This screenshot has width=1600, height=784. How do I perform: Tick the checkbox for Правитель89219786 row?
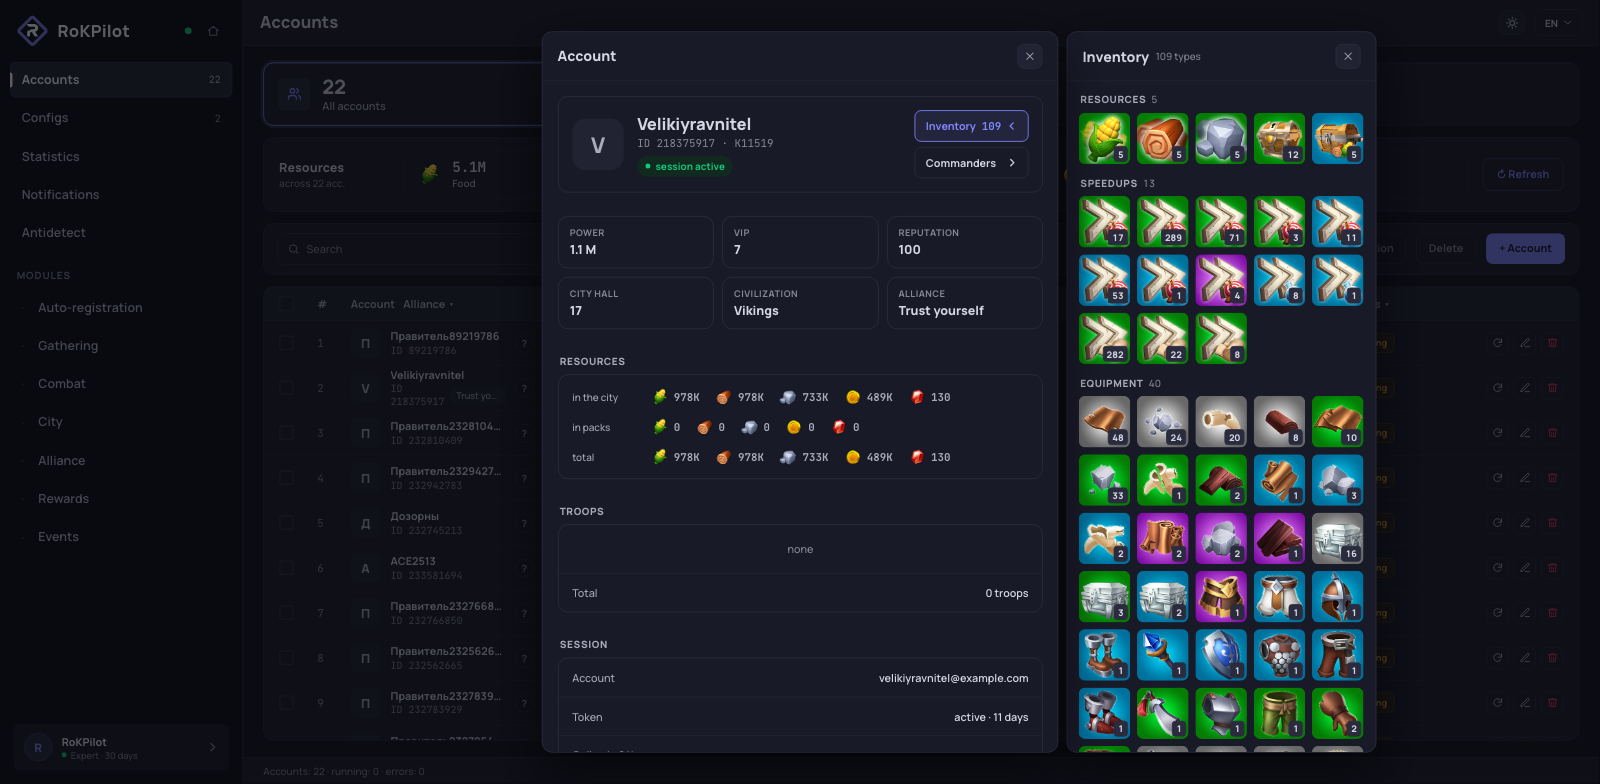click(x=287, y=343)
